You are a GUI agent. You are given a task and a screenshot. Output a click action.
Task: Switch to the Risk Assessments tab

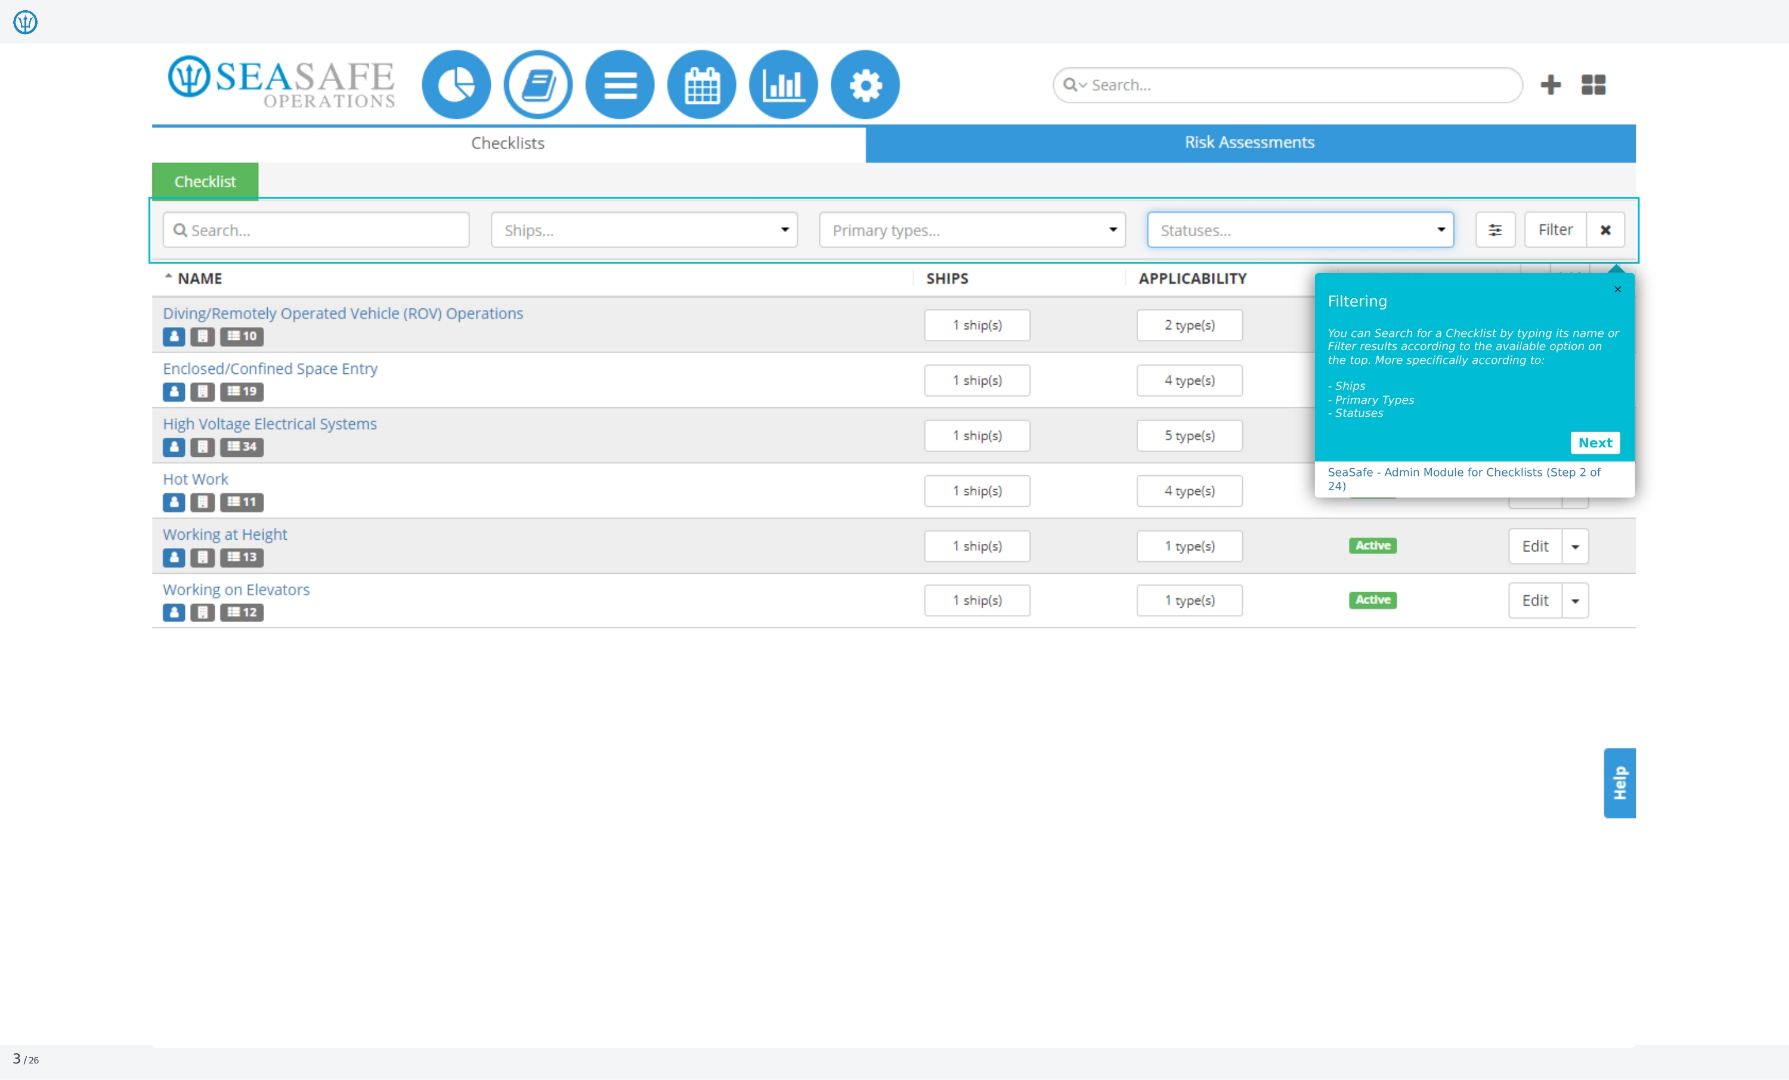1250,143
